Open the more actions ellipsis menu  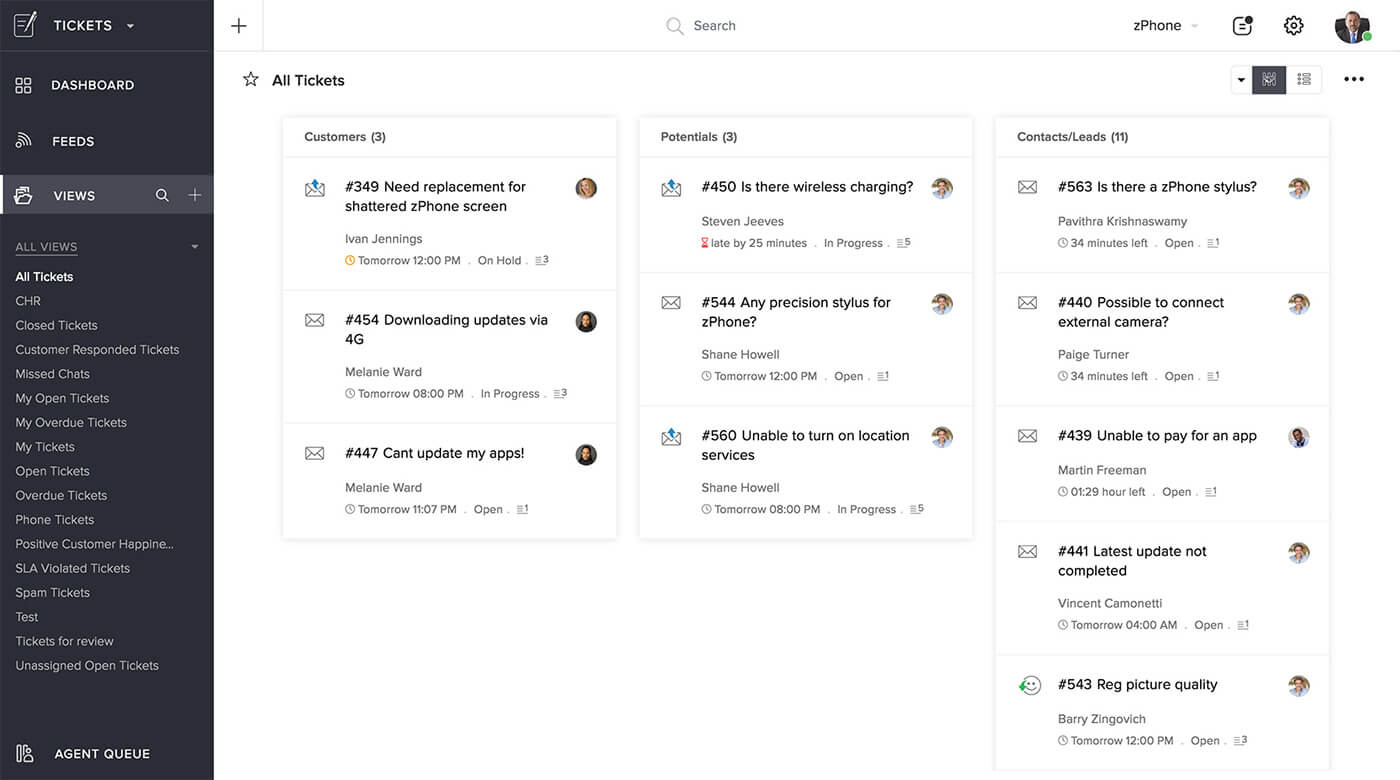tap(1354, 80)
